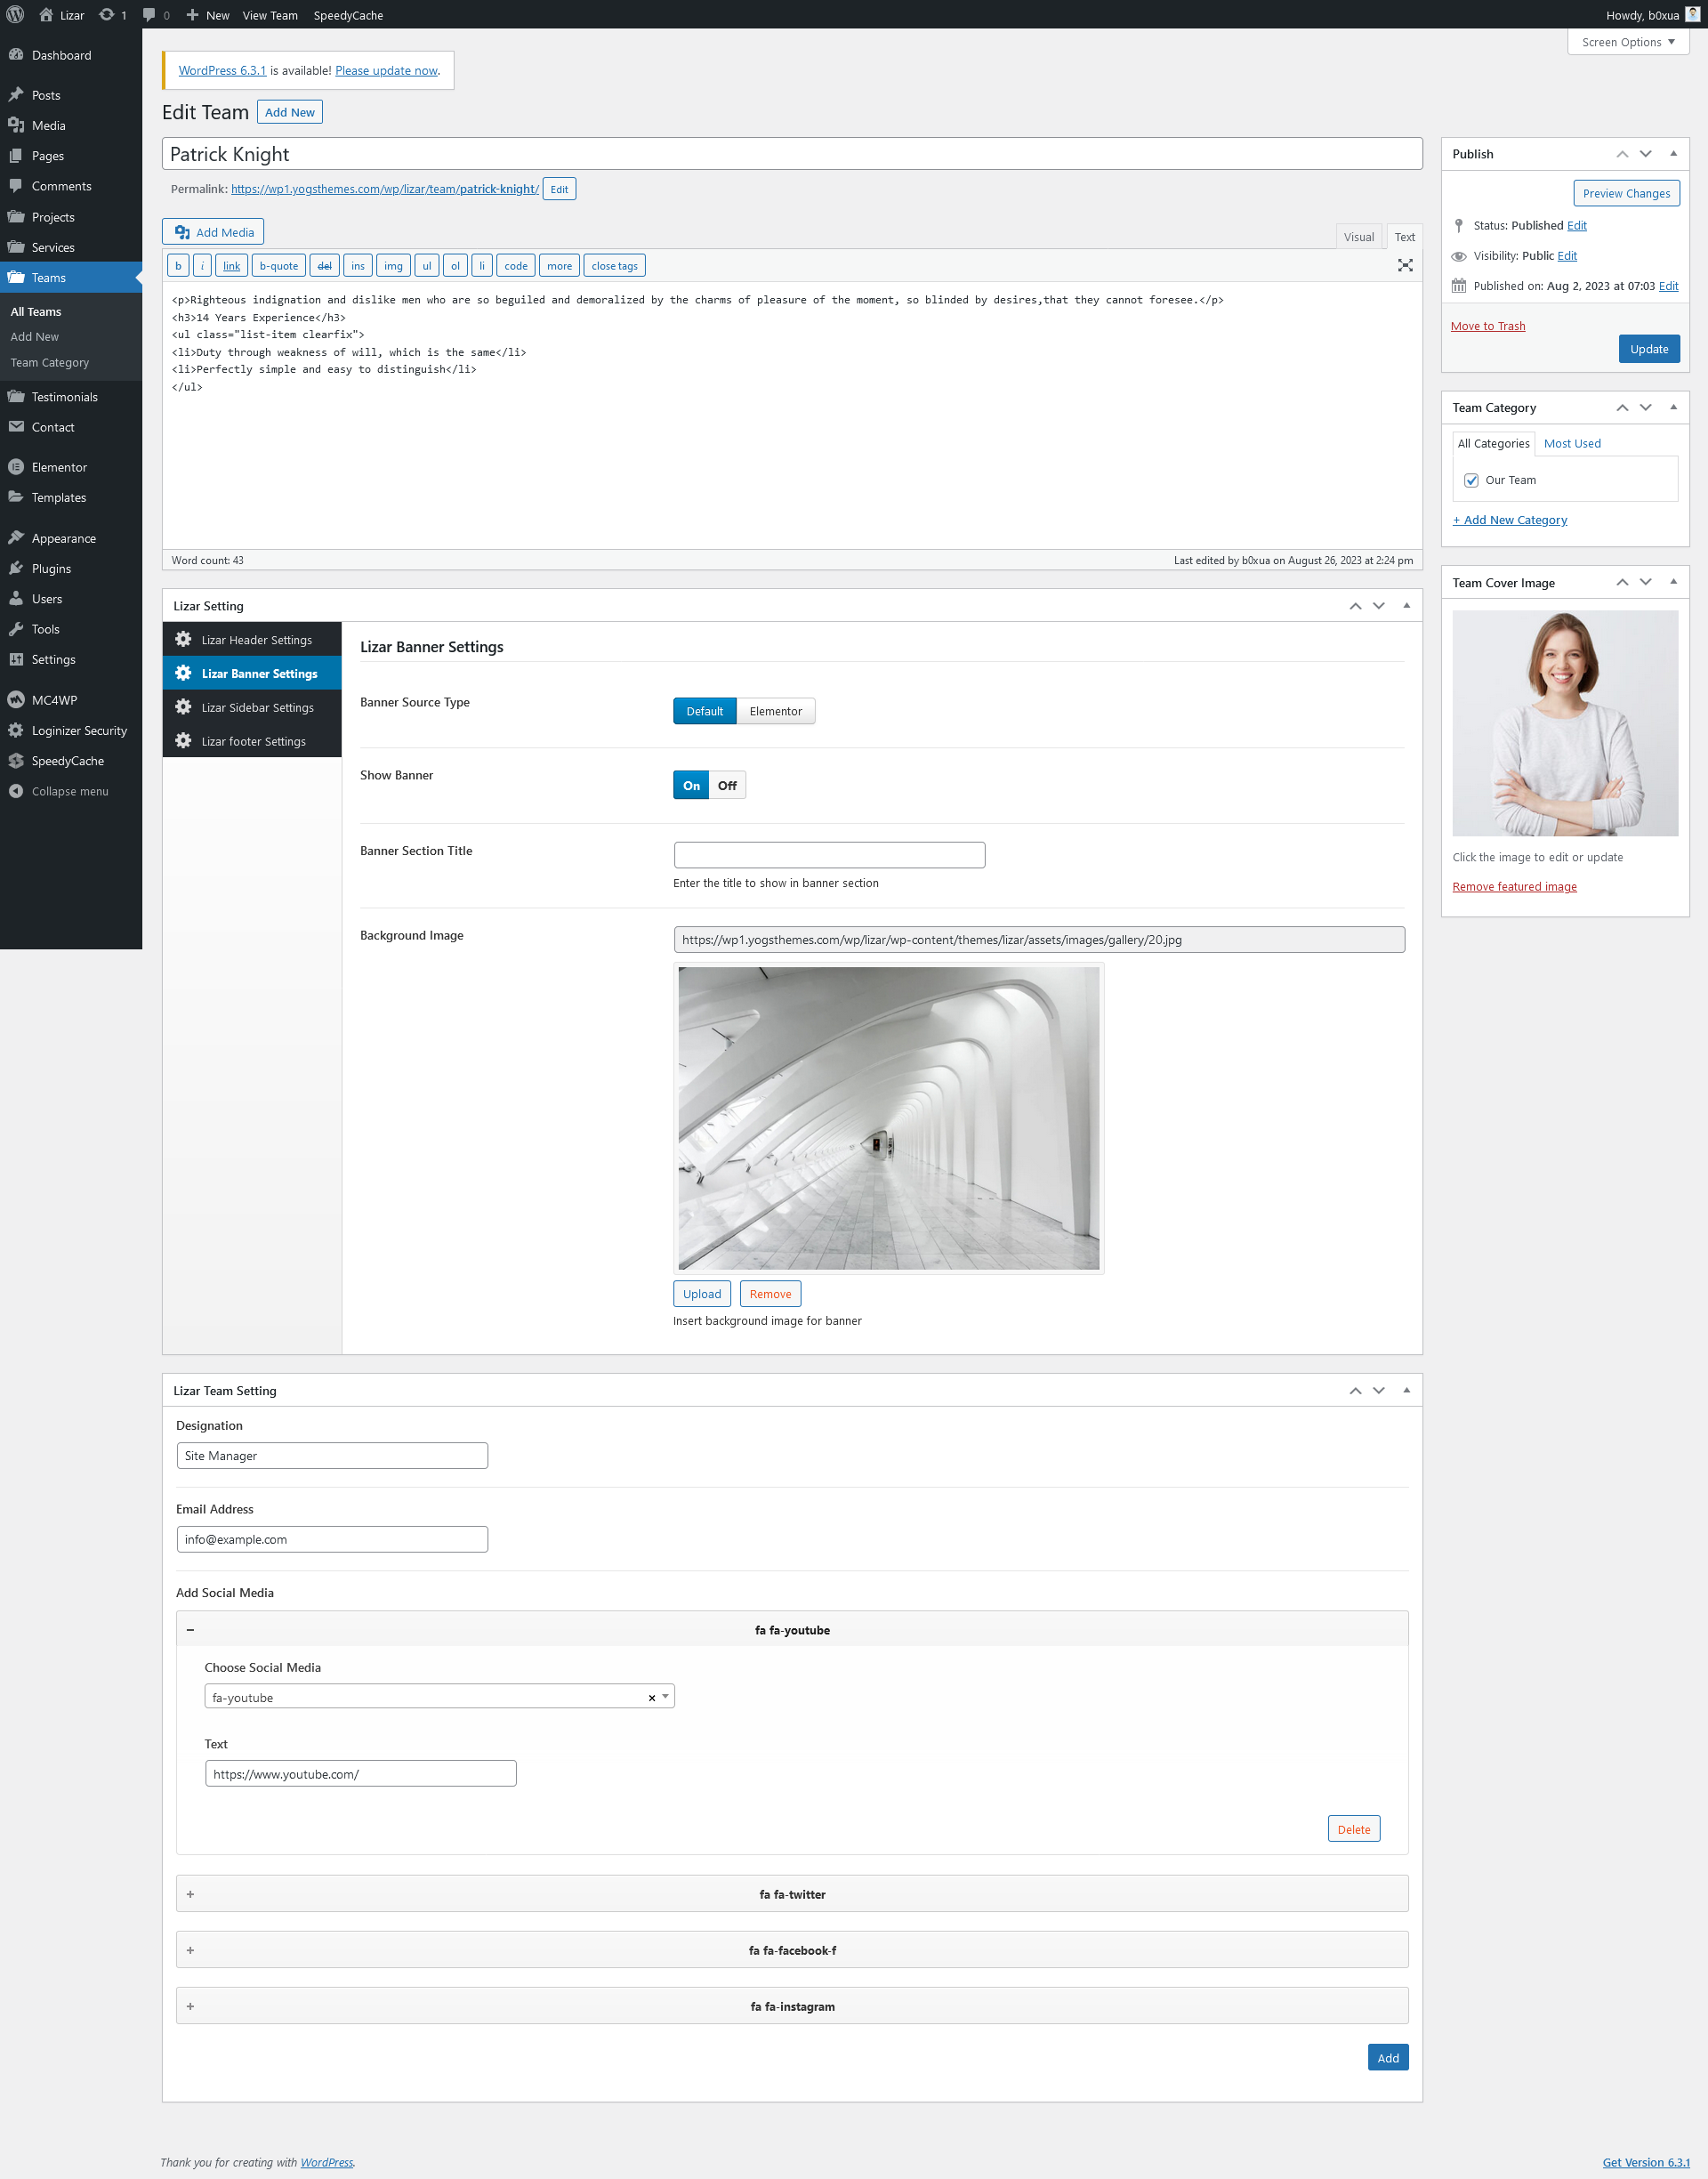Open the Screen Options dropdown
The image size is (1708, 2179).
tap(1627, 42)
